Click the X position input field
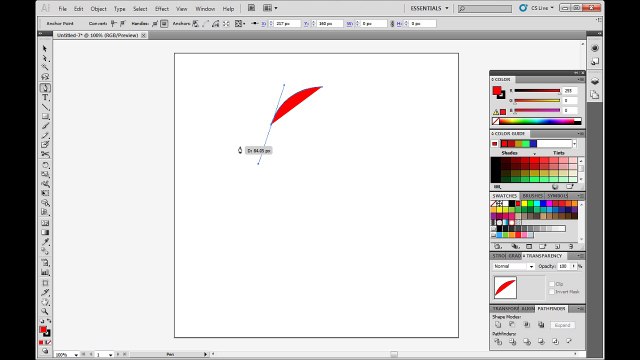The height and width of the screenshot is (360, 640). (287, 24)
